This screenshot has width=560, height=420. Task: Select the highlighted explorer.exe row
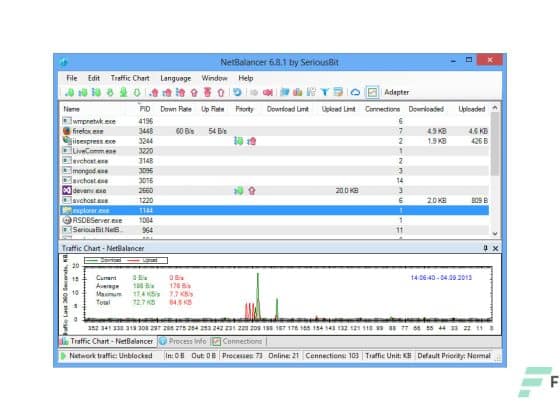[x=275, y=210]
